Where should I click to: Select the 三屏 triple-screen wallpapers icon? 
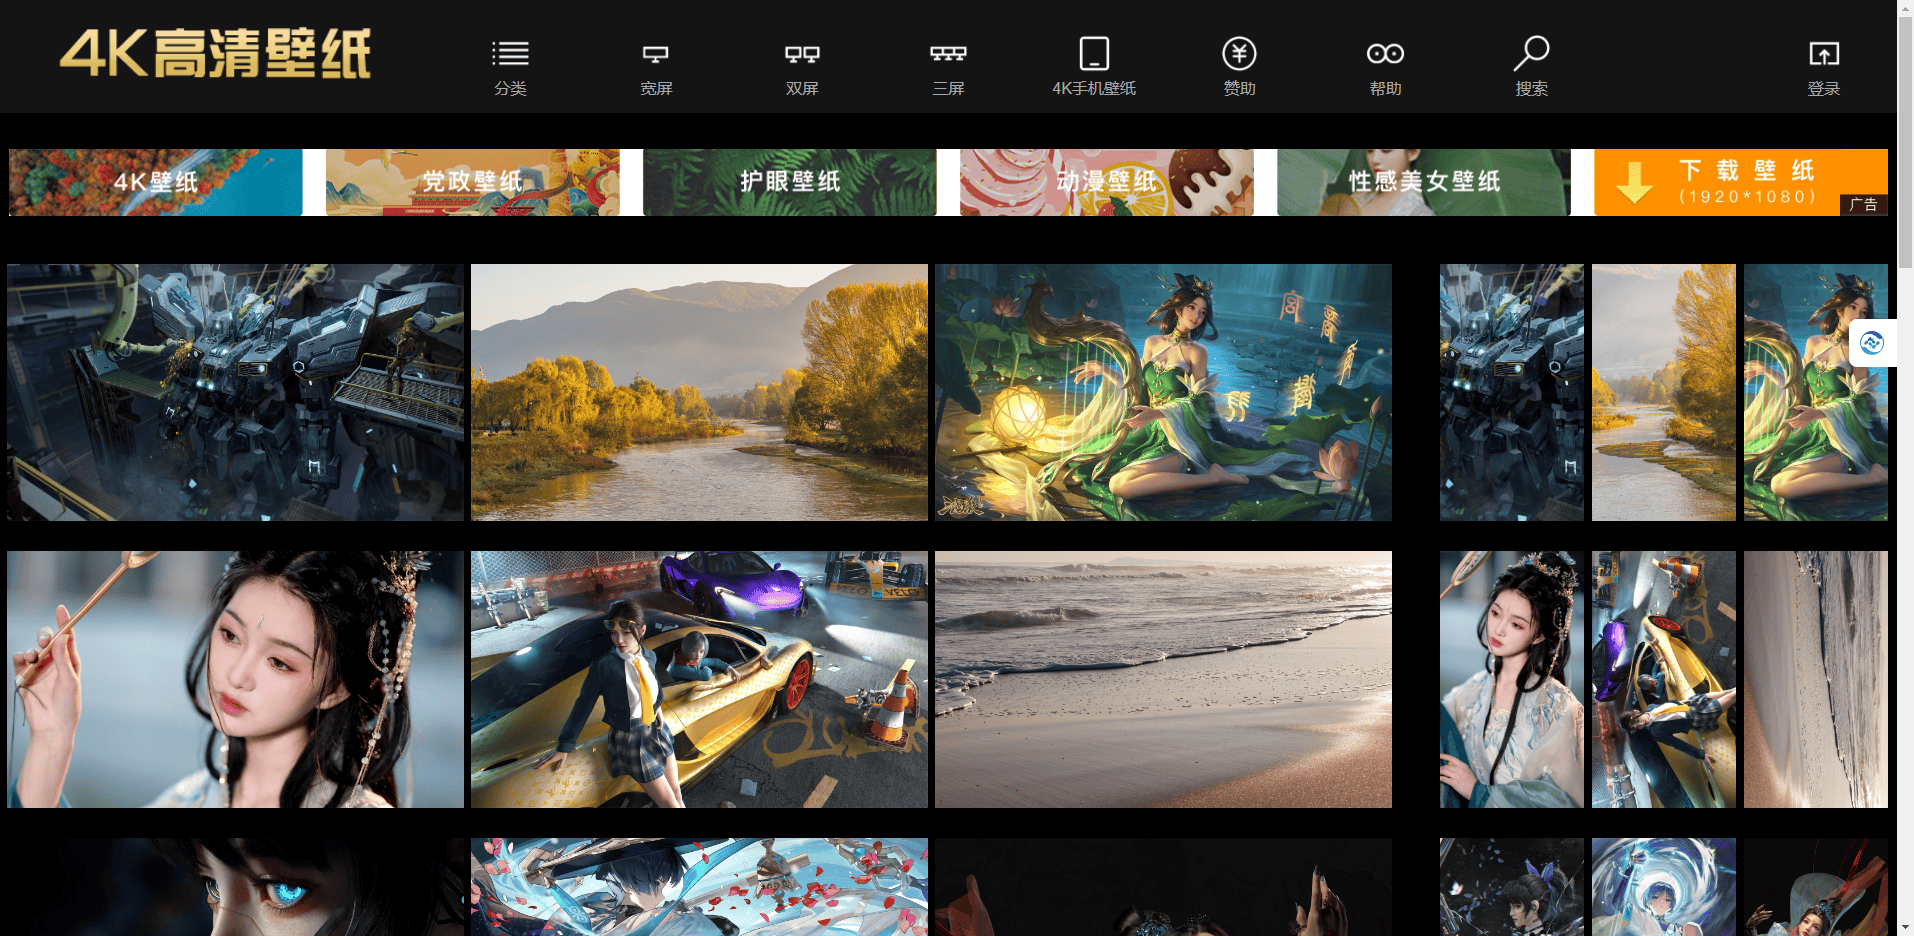click(948, 55)
